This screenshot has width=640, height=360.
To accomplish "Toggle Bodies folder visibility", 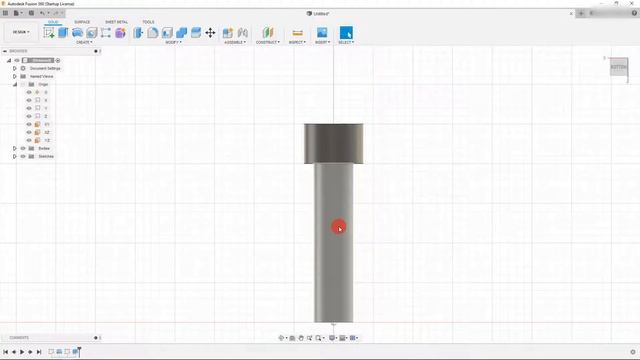I will pos(23,148).
